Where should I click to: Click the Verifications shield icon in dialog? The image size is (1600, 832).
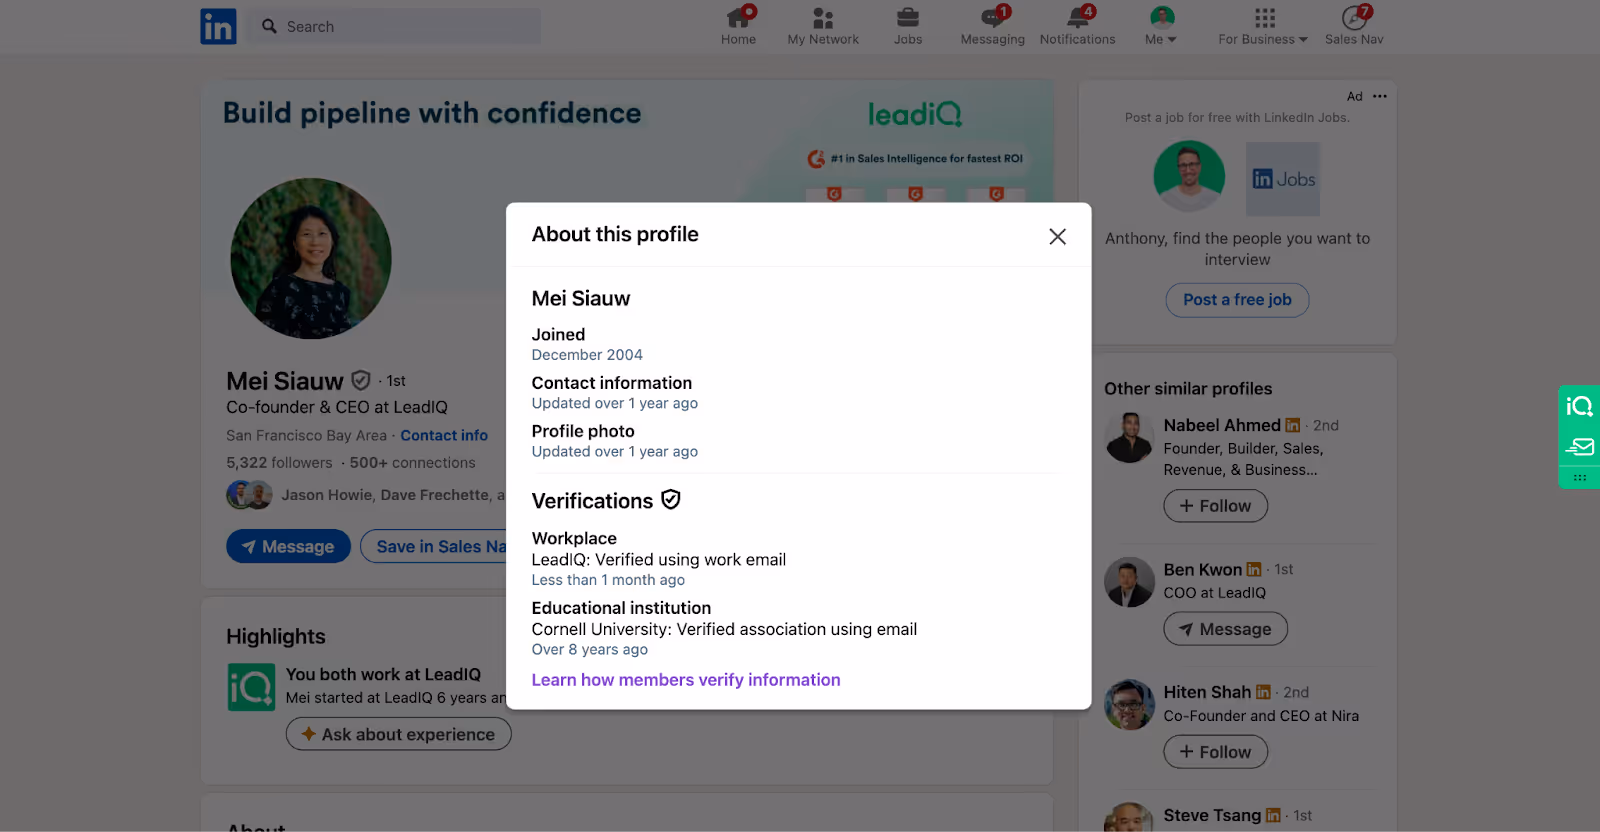click(671, 500)
